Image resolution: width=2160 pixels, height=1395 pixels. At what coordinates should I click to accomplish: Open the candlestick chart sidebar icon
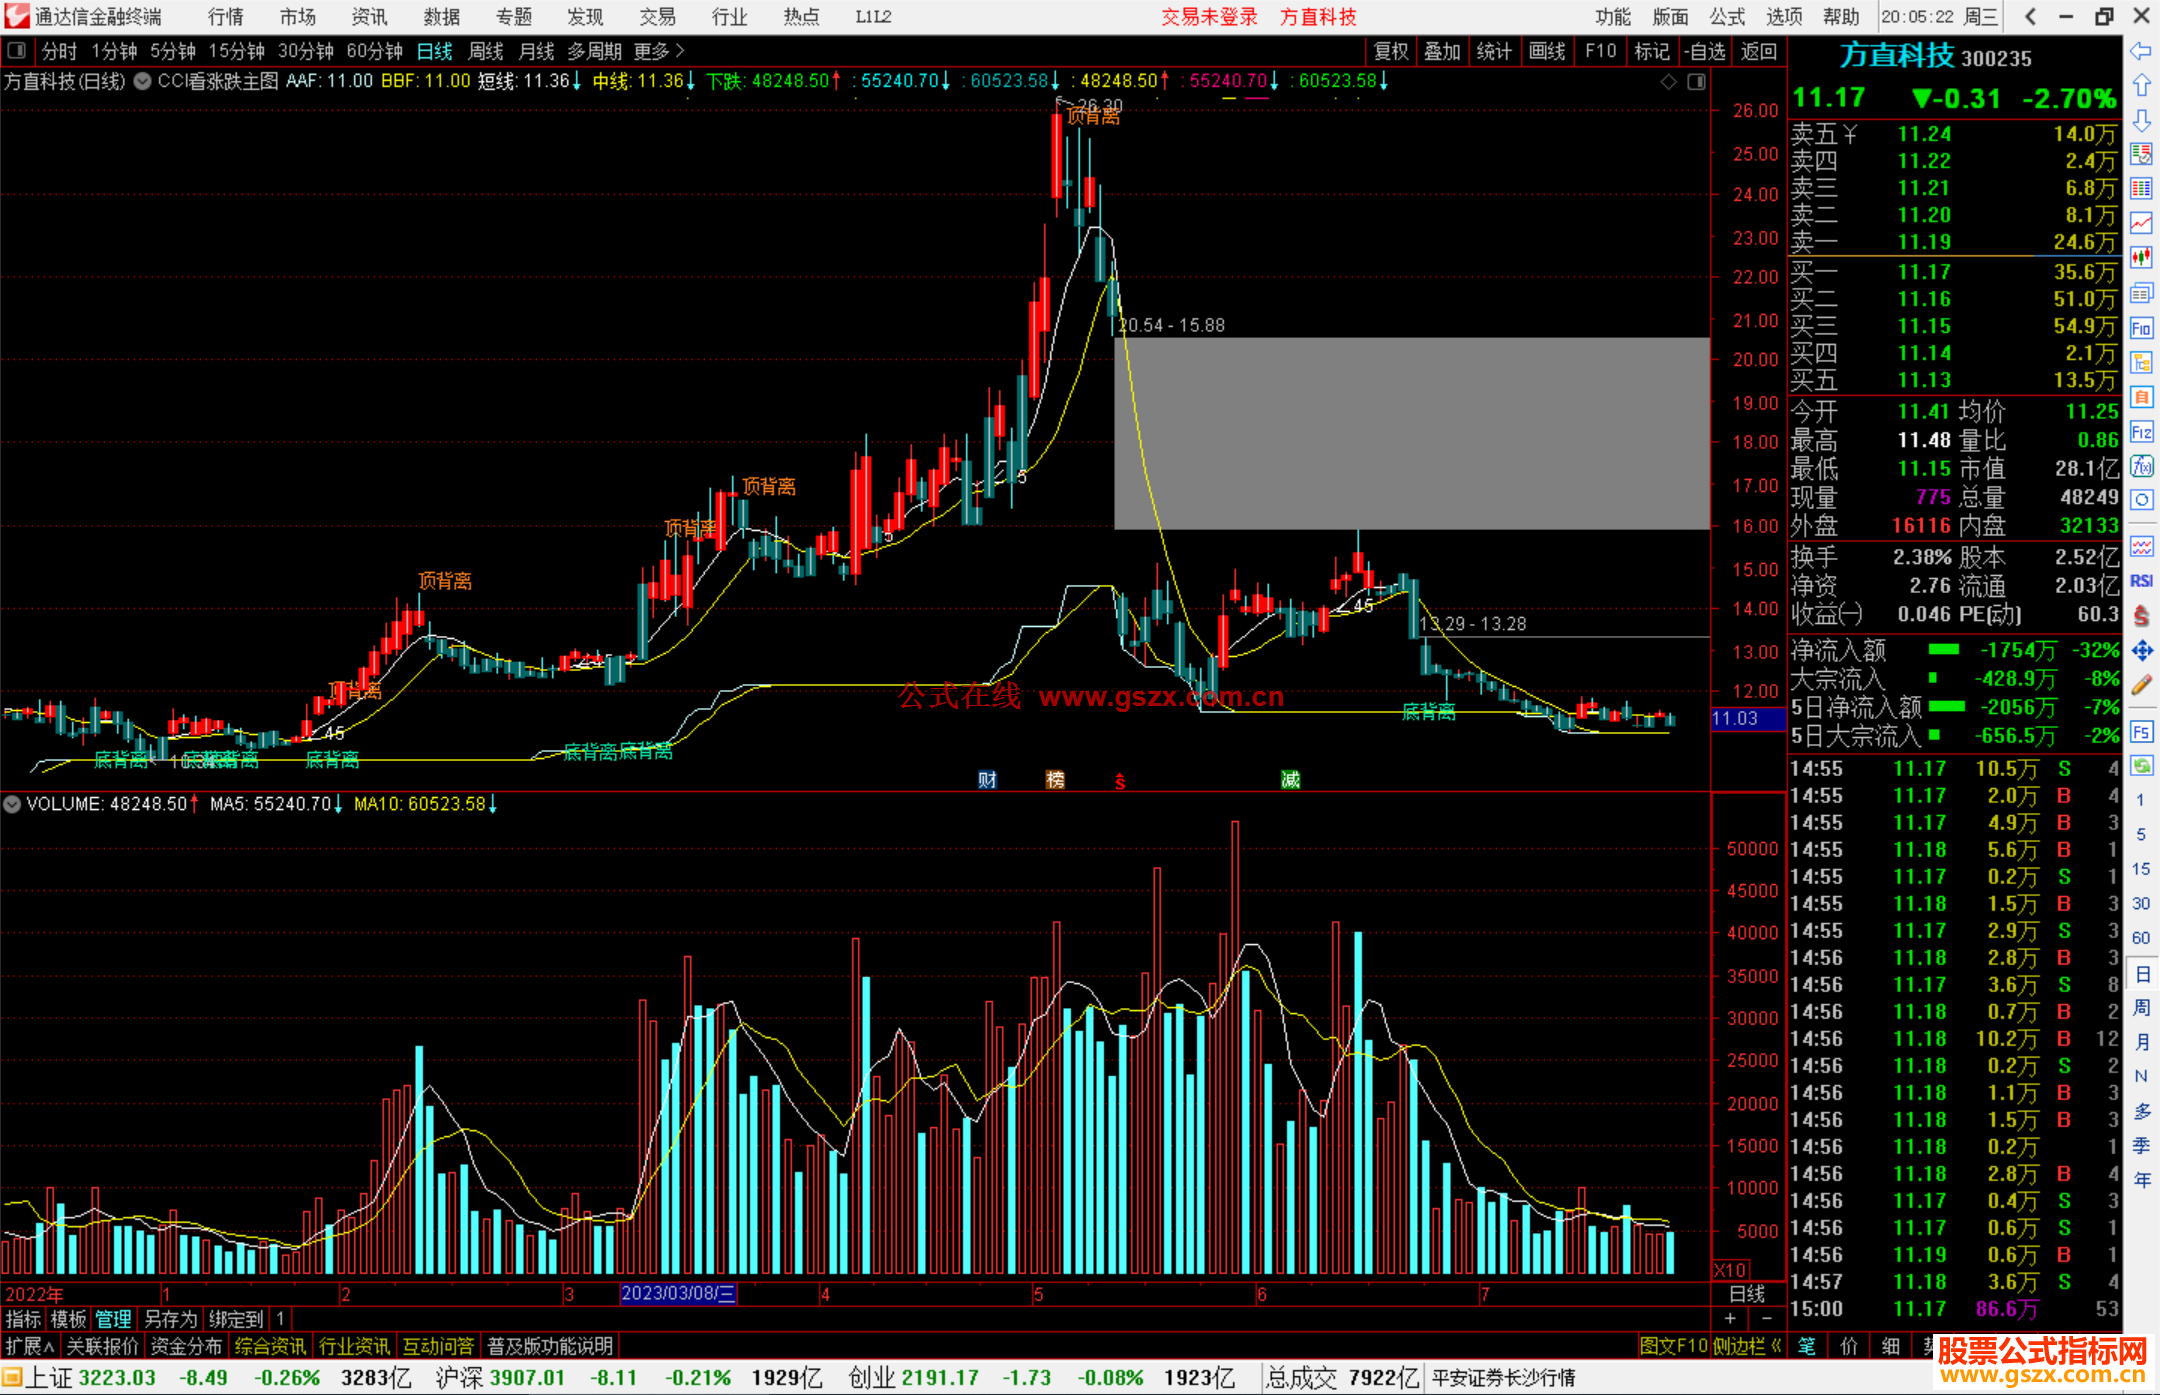2141,258
